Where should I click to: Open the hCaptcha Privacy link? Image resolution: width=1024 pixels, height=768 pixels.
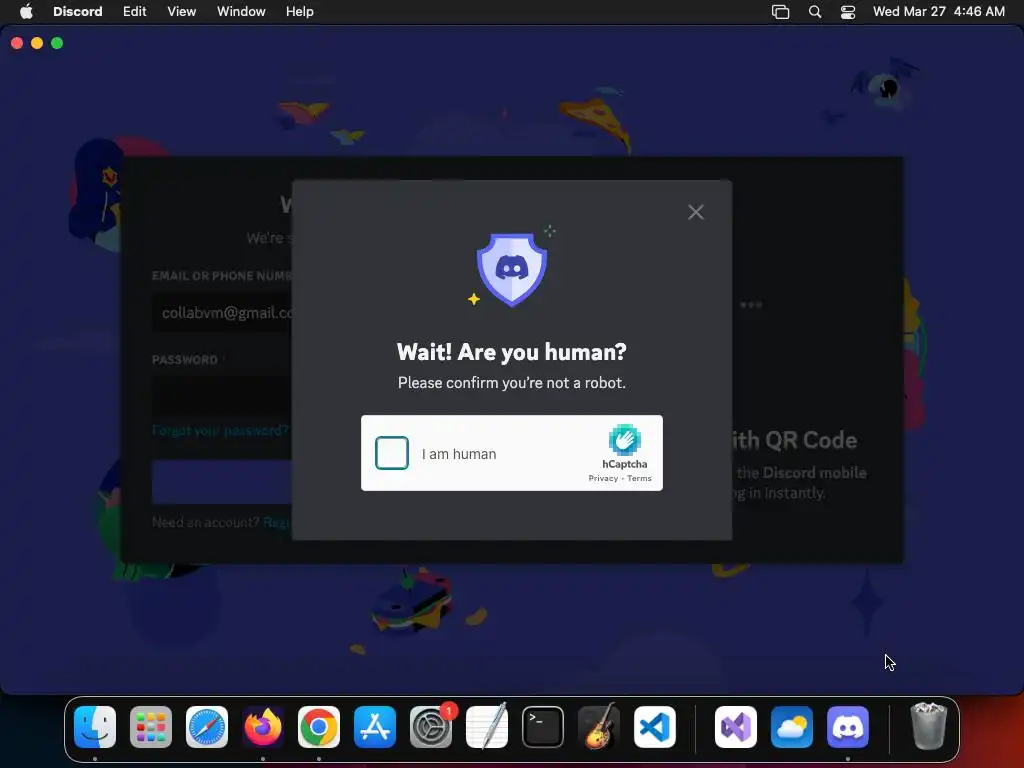(x=603, y=478)
